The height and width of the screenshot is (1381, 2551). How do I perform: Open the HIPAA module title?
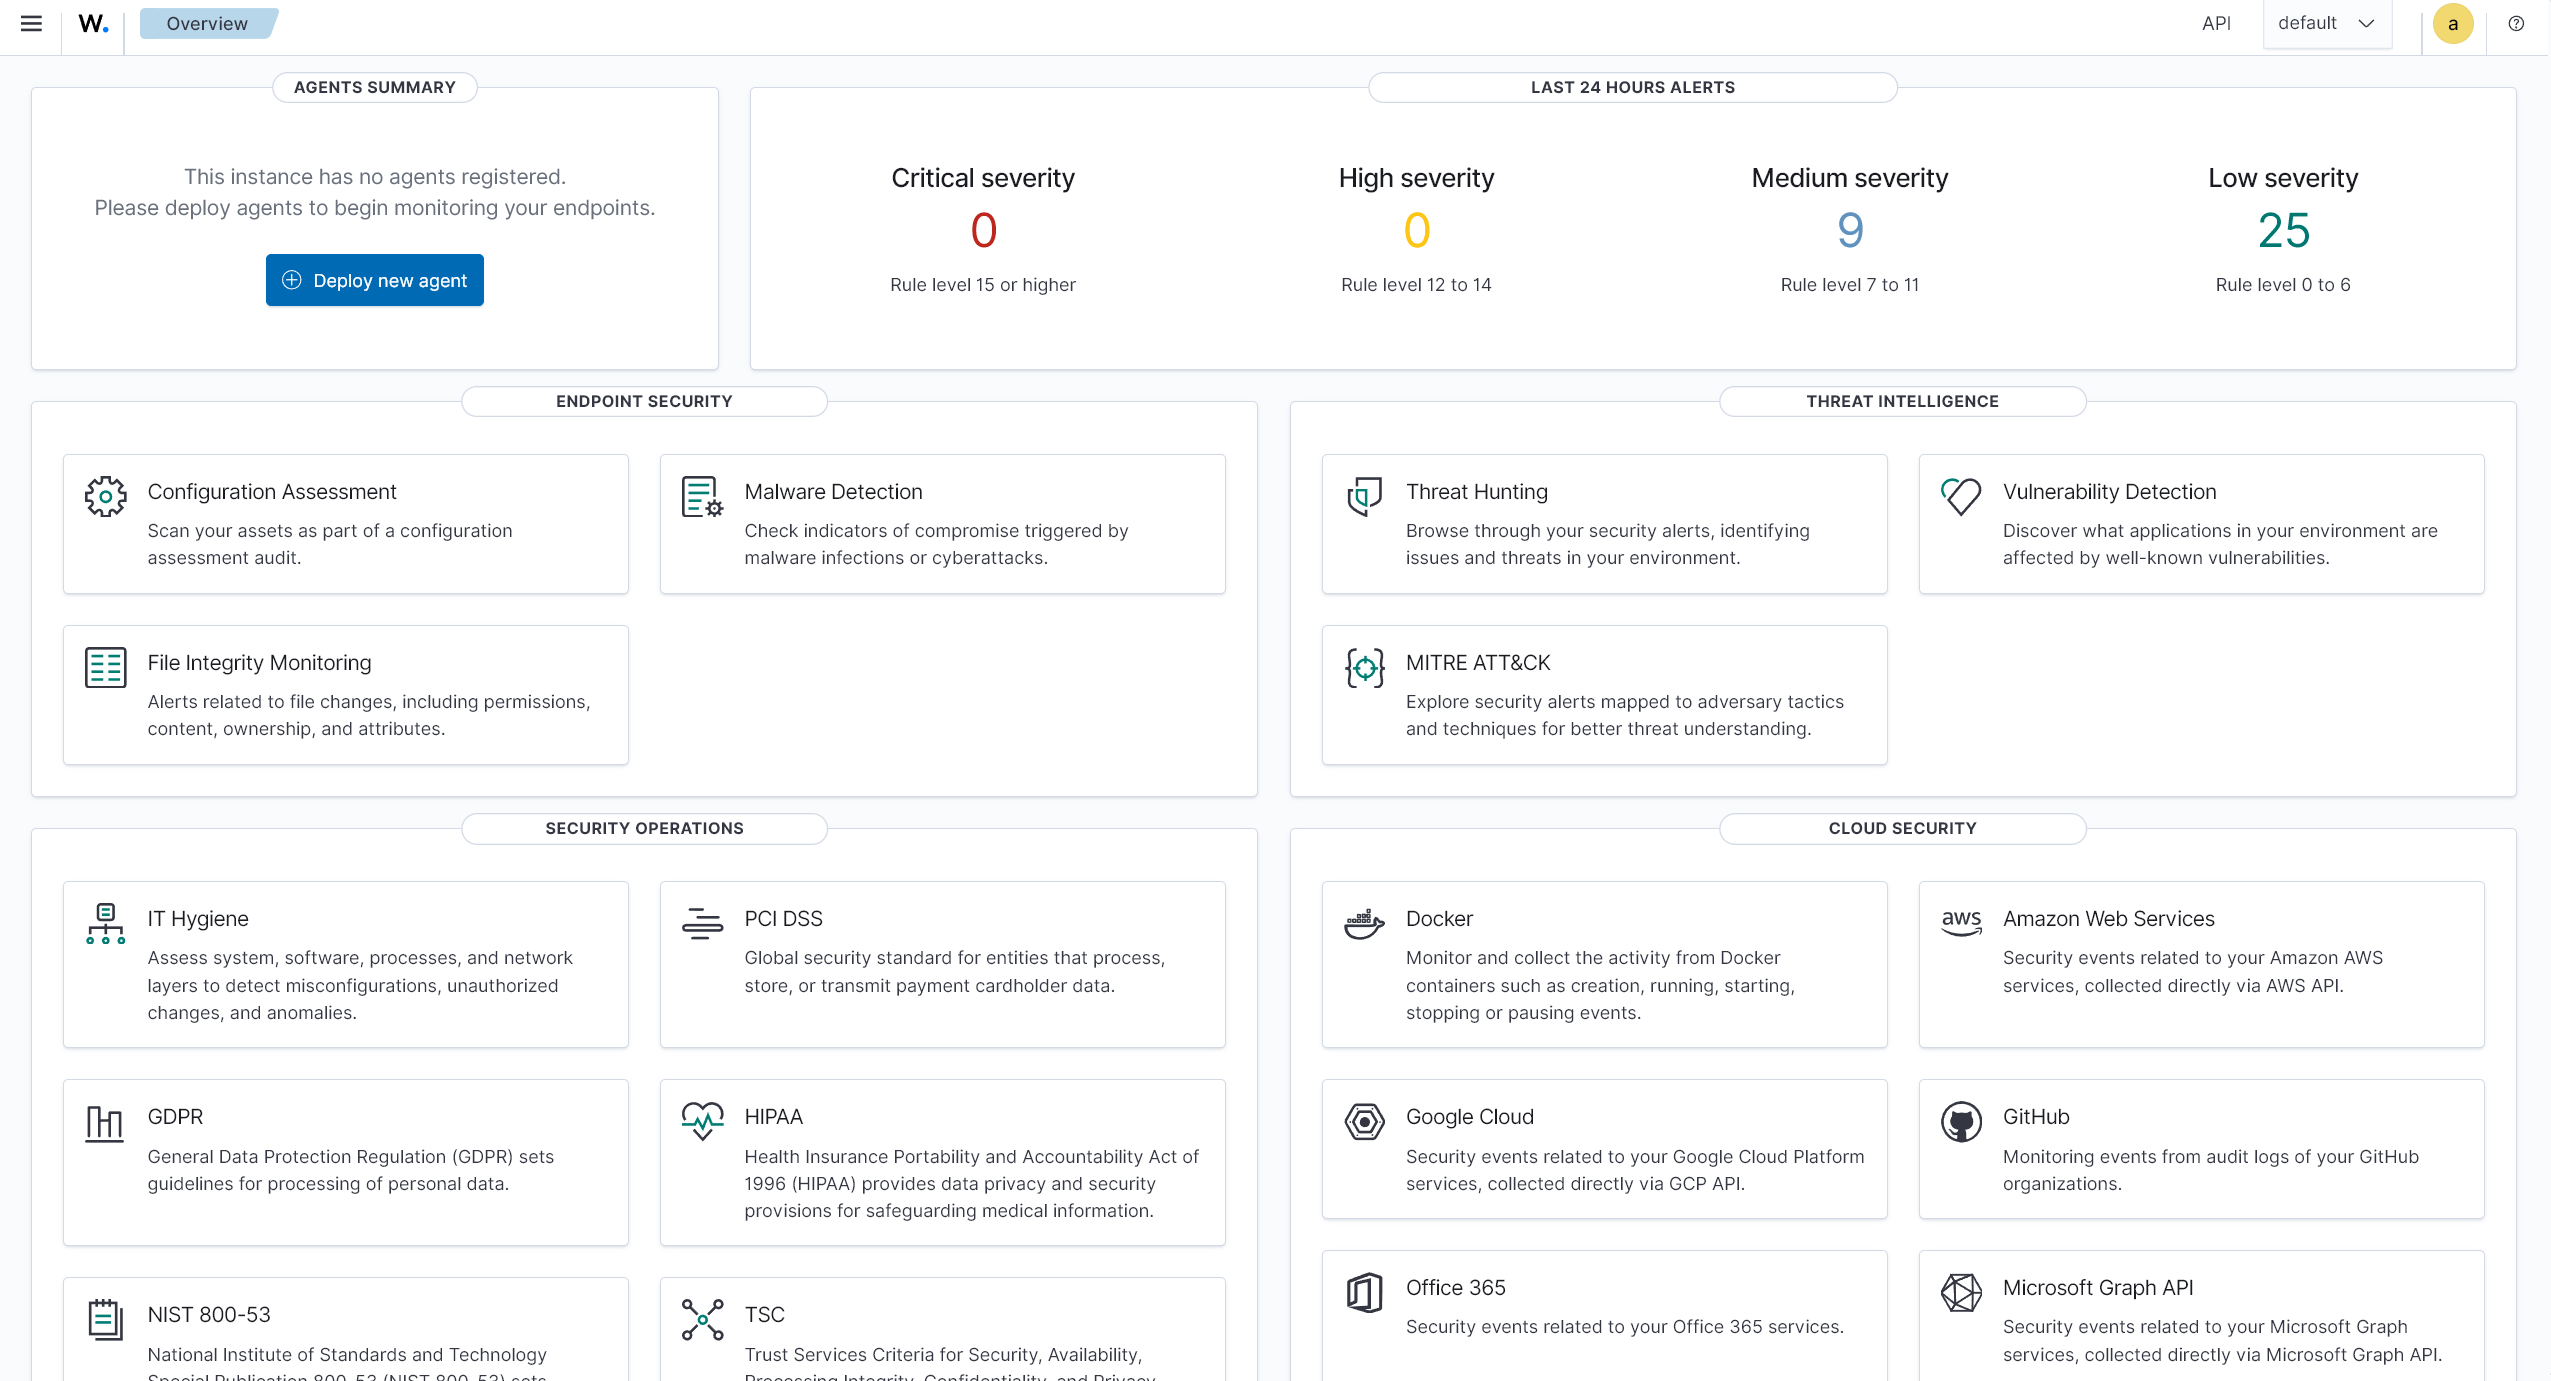(773, 1117)
